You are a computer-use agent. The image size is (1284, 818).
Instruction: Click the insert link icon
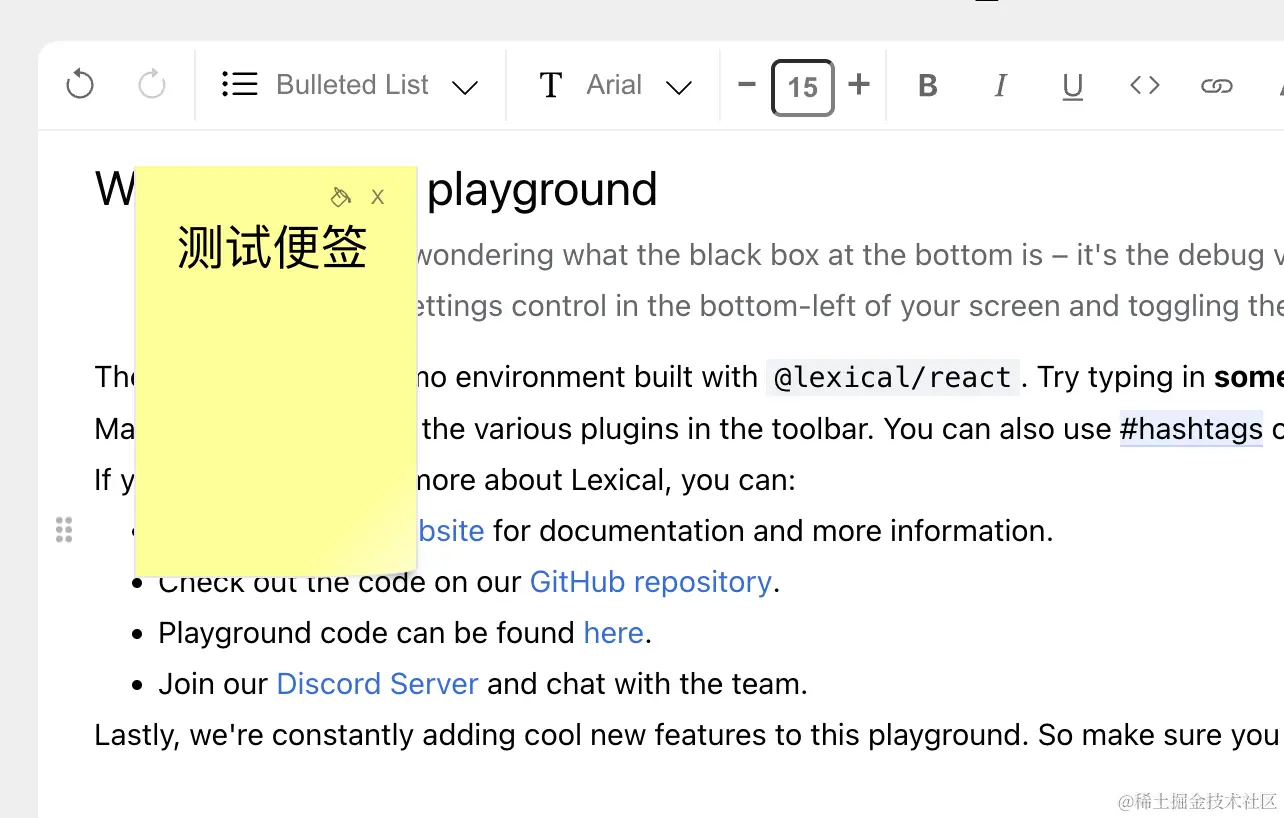pyautogui.click(x=1216, y=86)
